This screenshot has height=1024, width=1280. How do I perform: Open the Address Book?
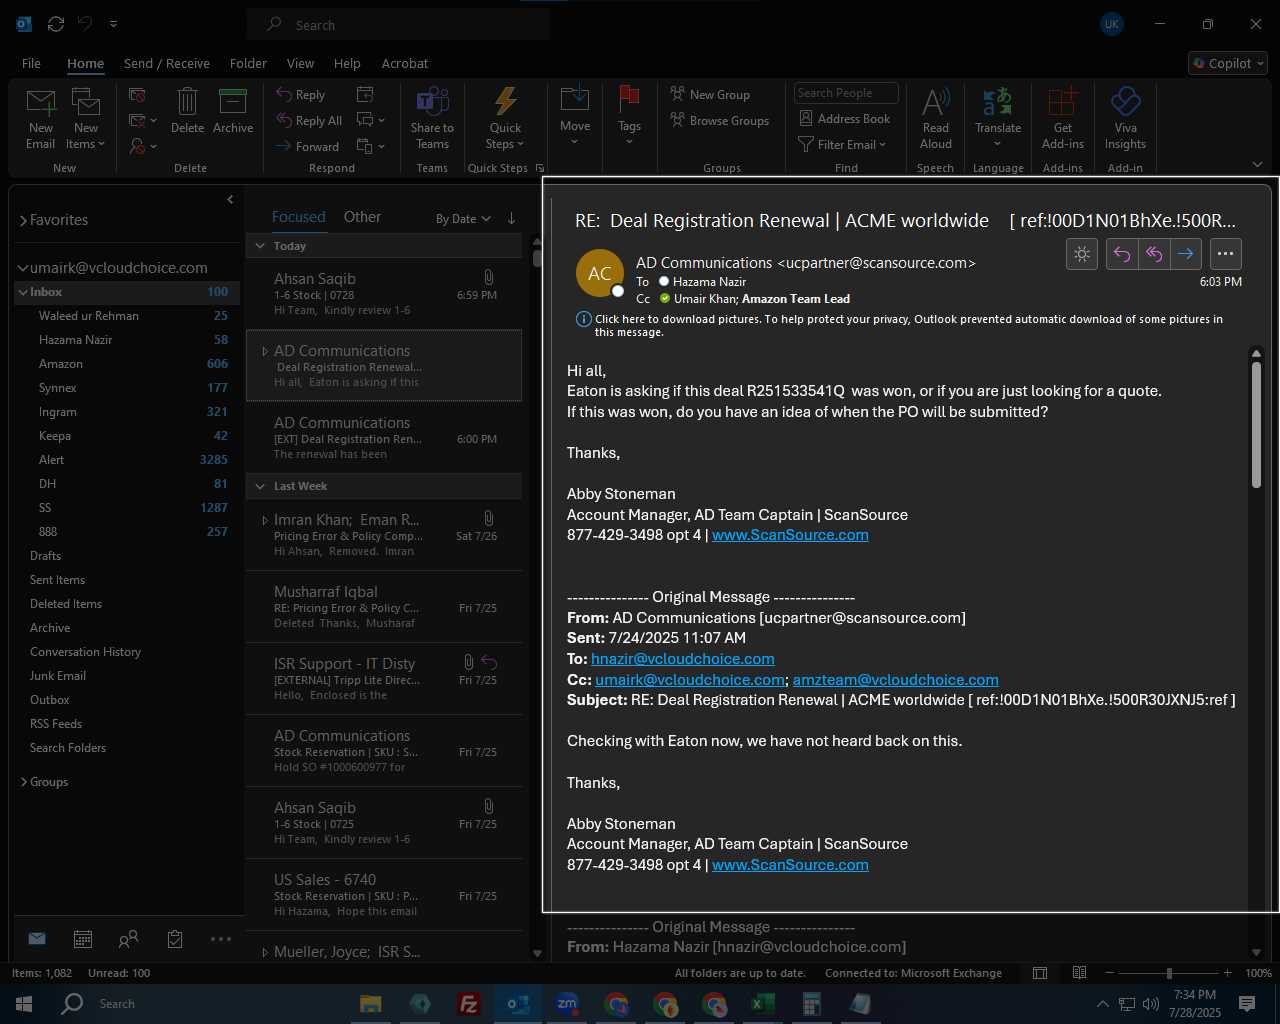coord(845,118)
